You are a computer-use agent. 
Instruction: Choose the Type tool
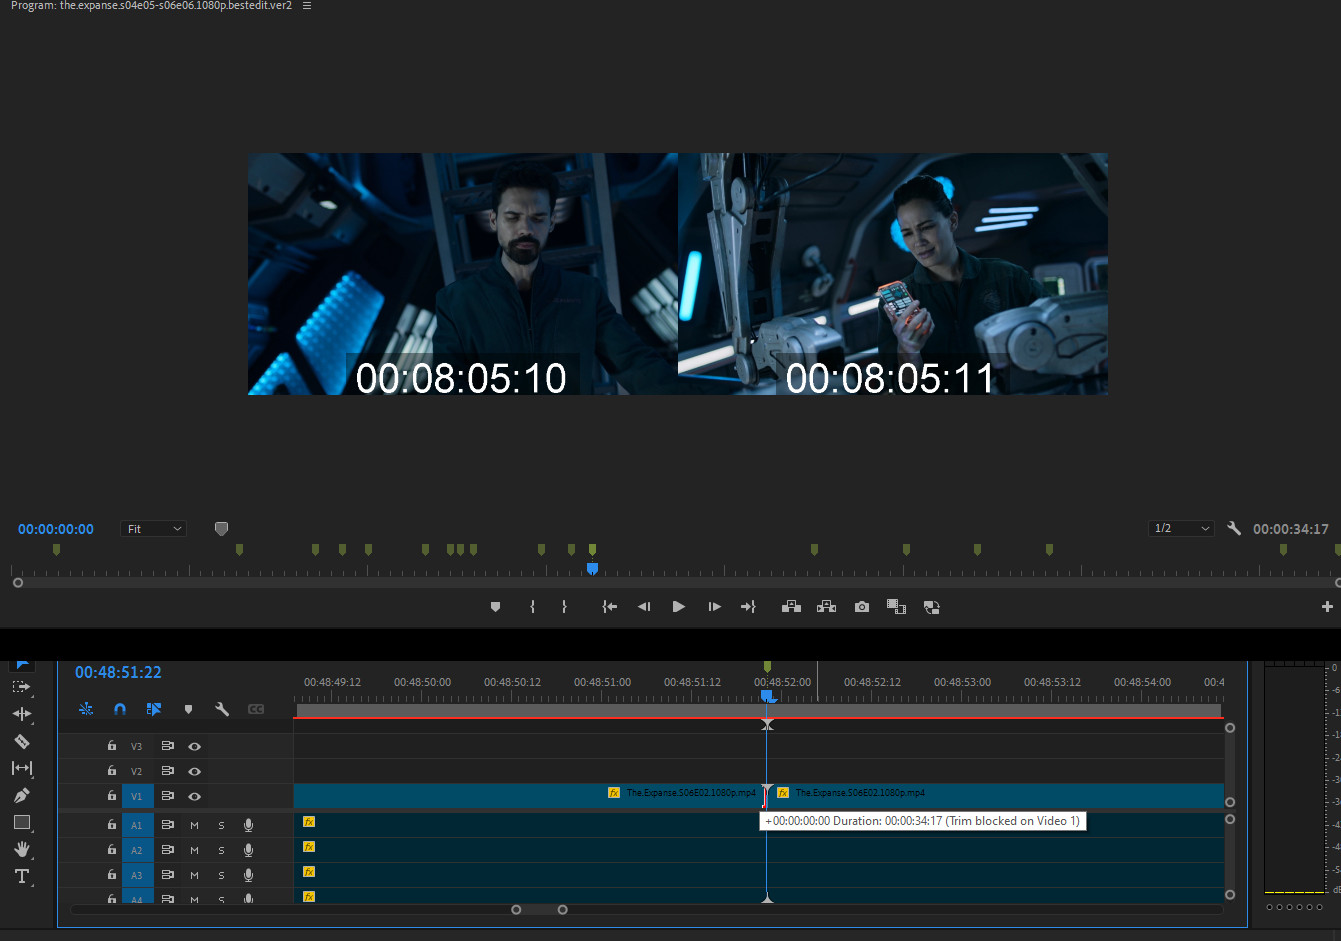(x=22, y=876)
